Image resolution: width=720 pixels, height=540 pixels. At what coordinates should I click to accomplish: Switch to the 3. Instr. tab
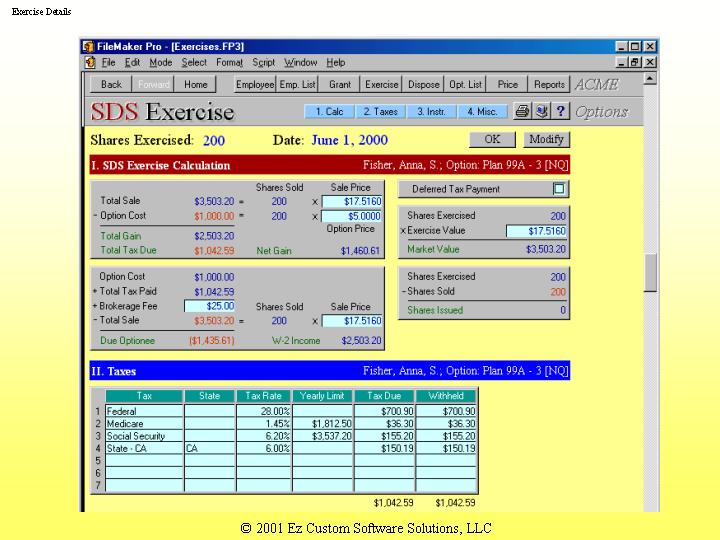(431, 112)
